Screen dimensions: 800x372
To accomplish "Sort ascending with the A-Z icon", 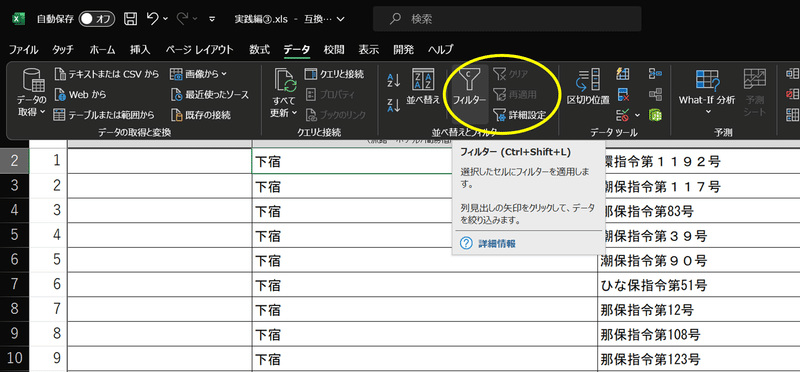I will tap(393, 80).
